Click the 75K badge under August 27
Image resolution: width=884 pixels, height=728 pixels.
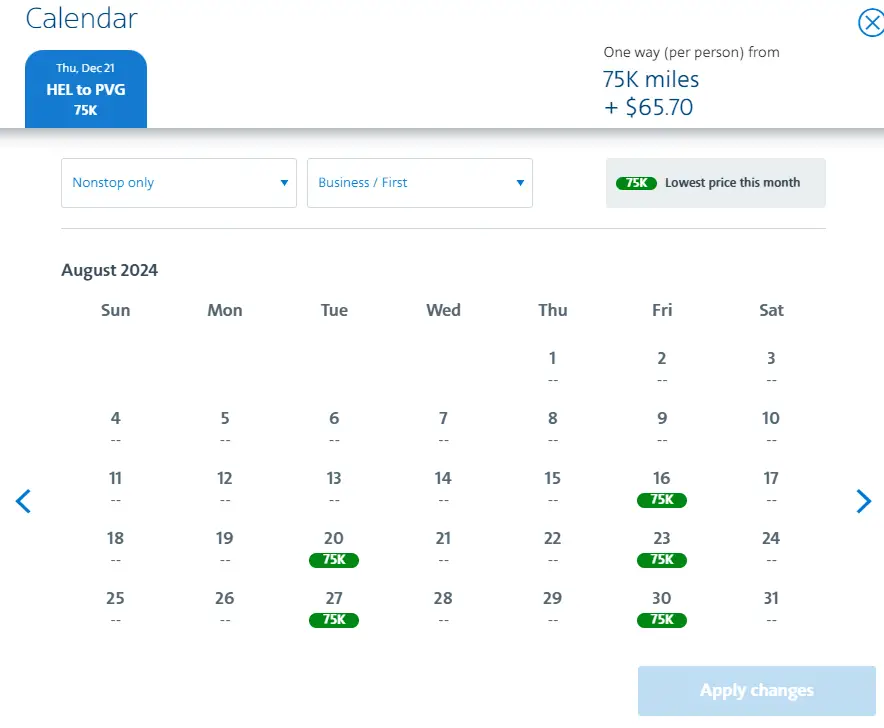tap(334, 620)
